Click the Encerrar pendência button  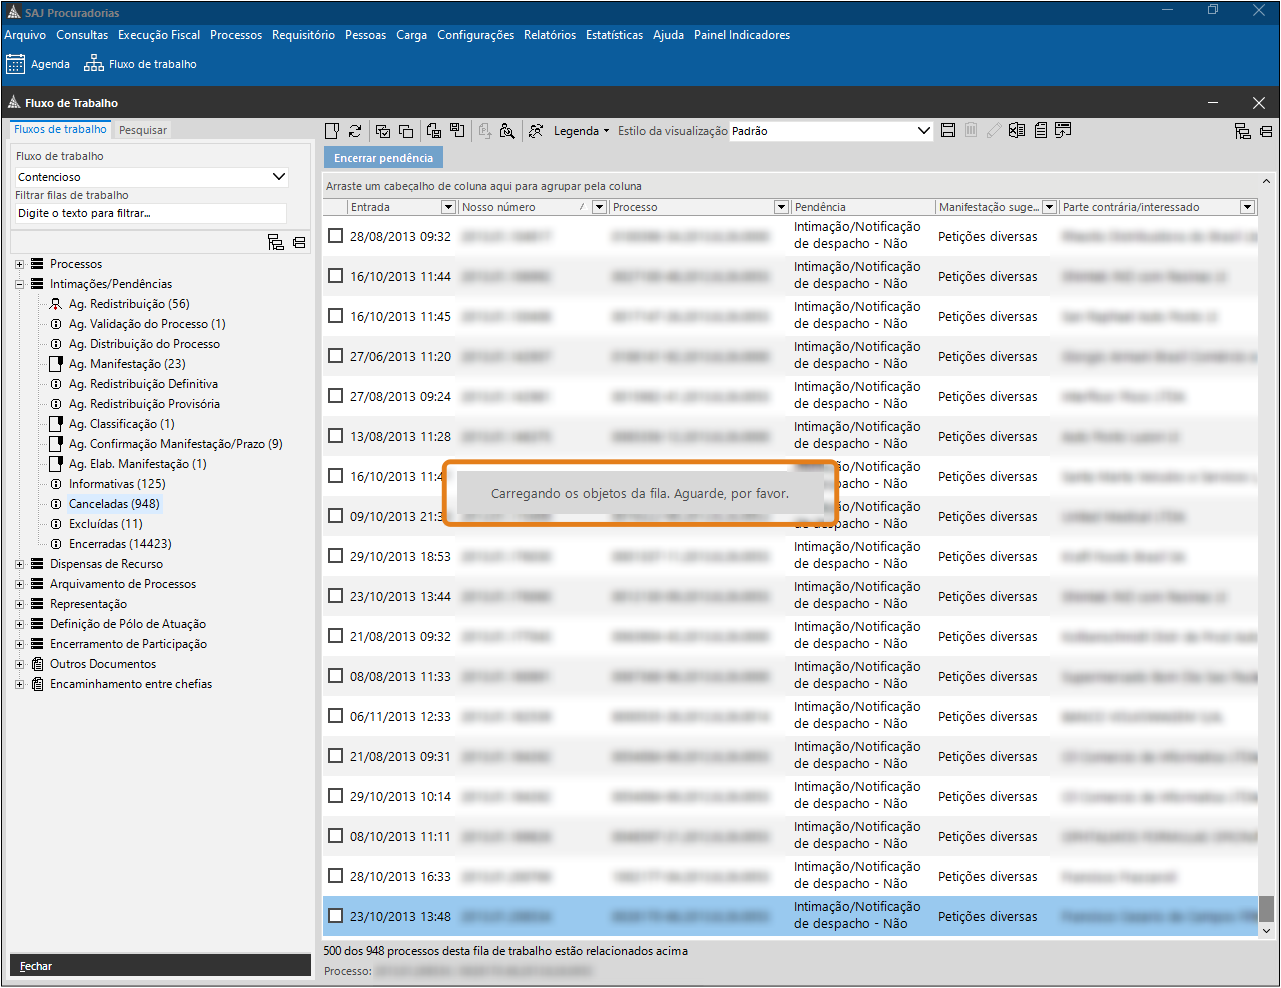pyautogui.click(x=383, y=158)
